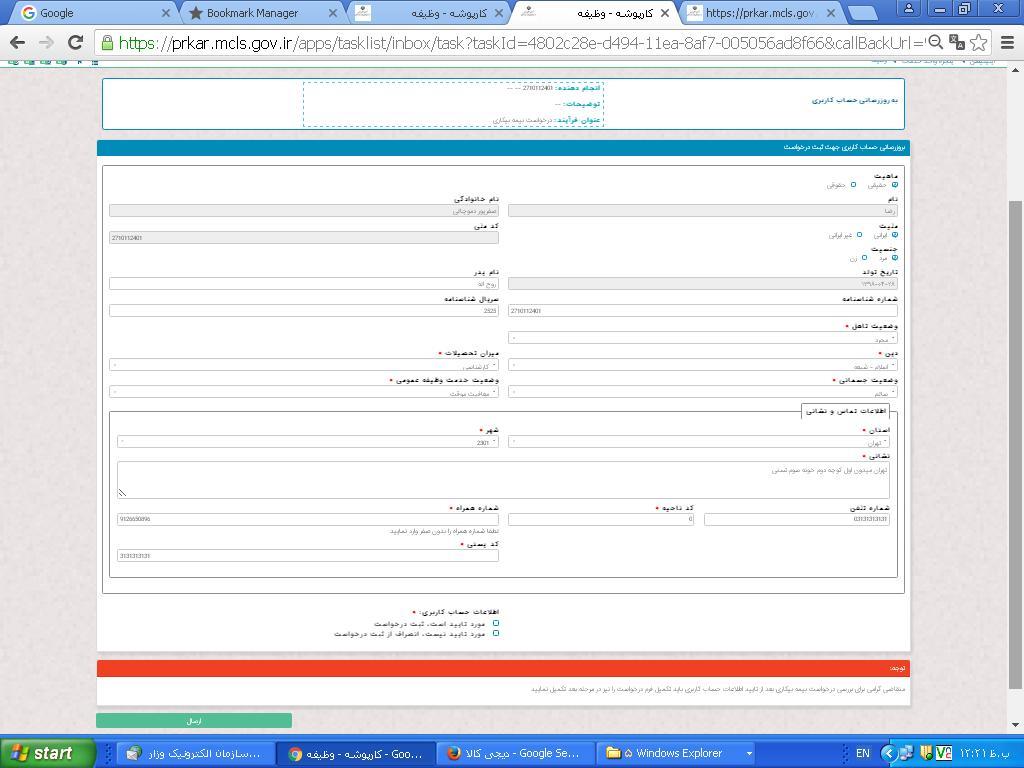Click the شماره همراه mobile number field
Viewport: 1024px width, 768px height.
pos(307,519)
